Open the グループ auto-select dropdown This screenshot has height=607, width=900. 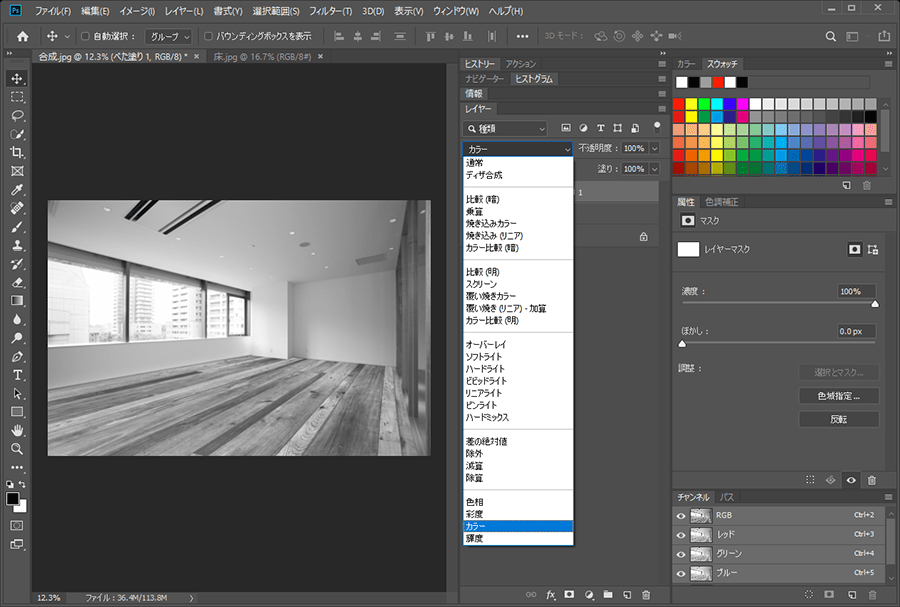coord(168,36)
